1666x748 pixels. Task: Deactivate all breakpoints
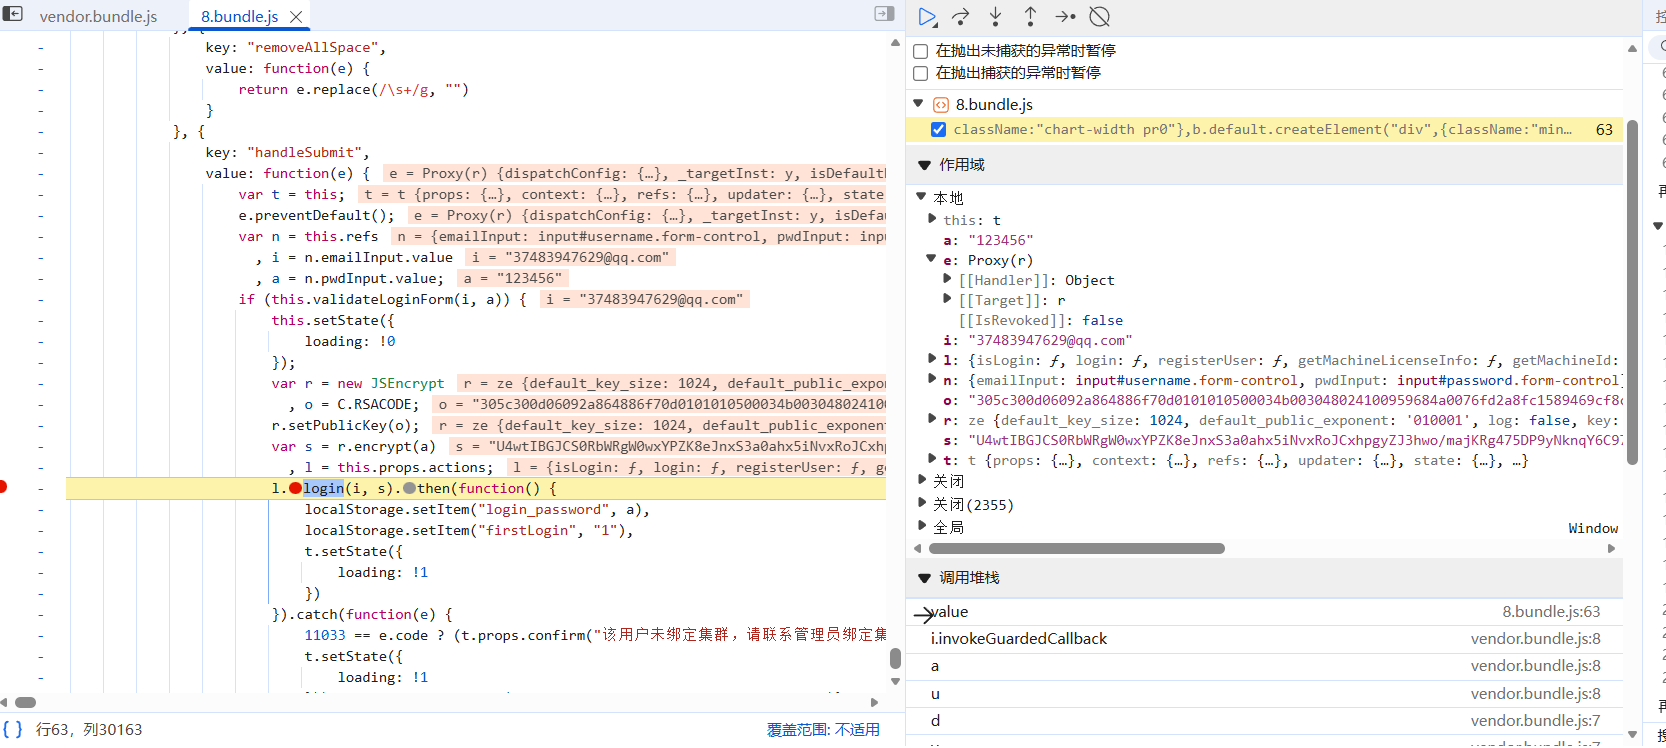[x=1099, y=16]
